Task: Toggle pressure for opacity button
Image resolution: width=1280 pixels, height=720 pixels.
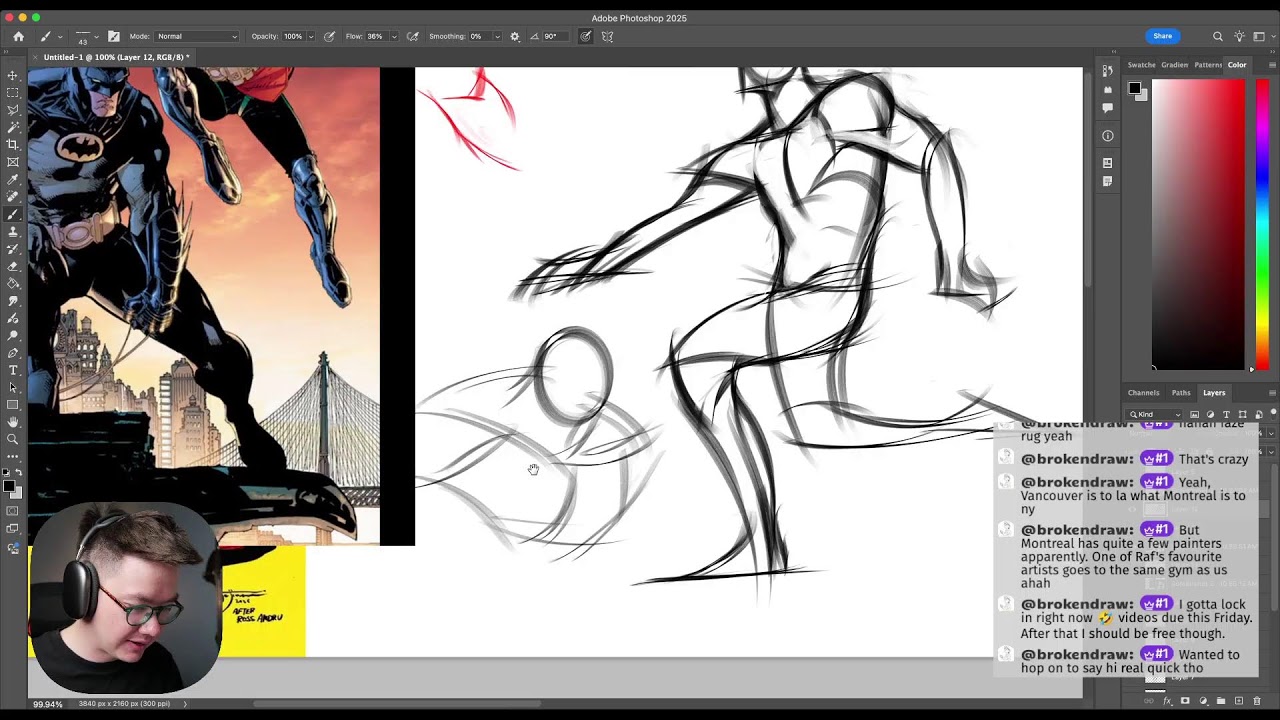Action: click(x=329, y=36)
